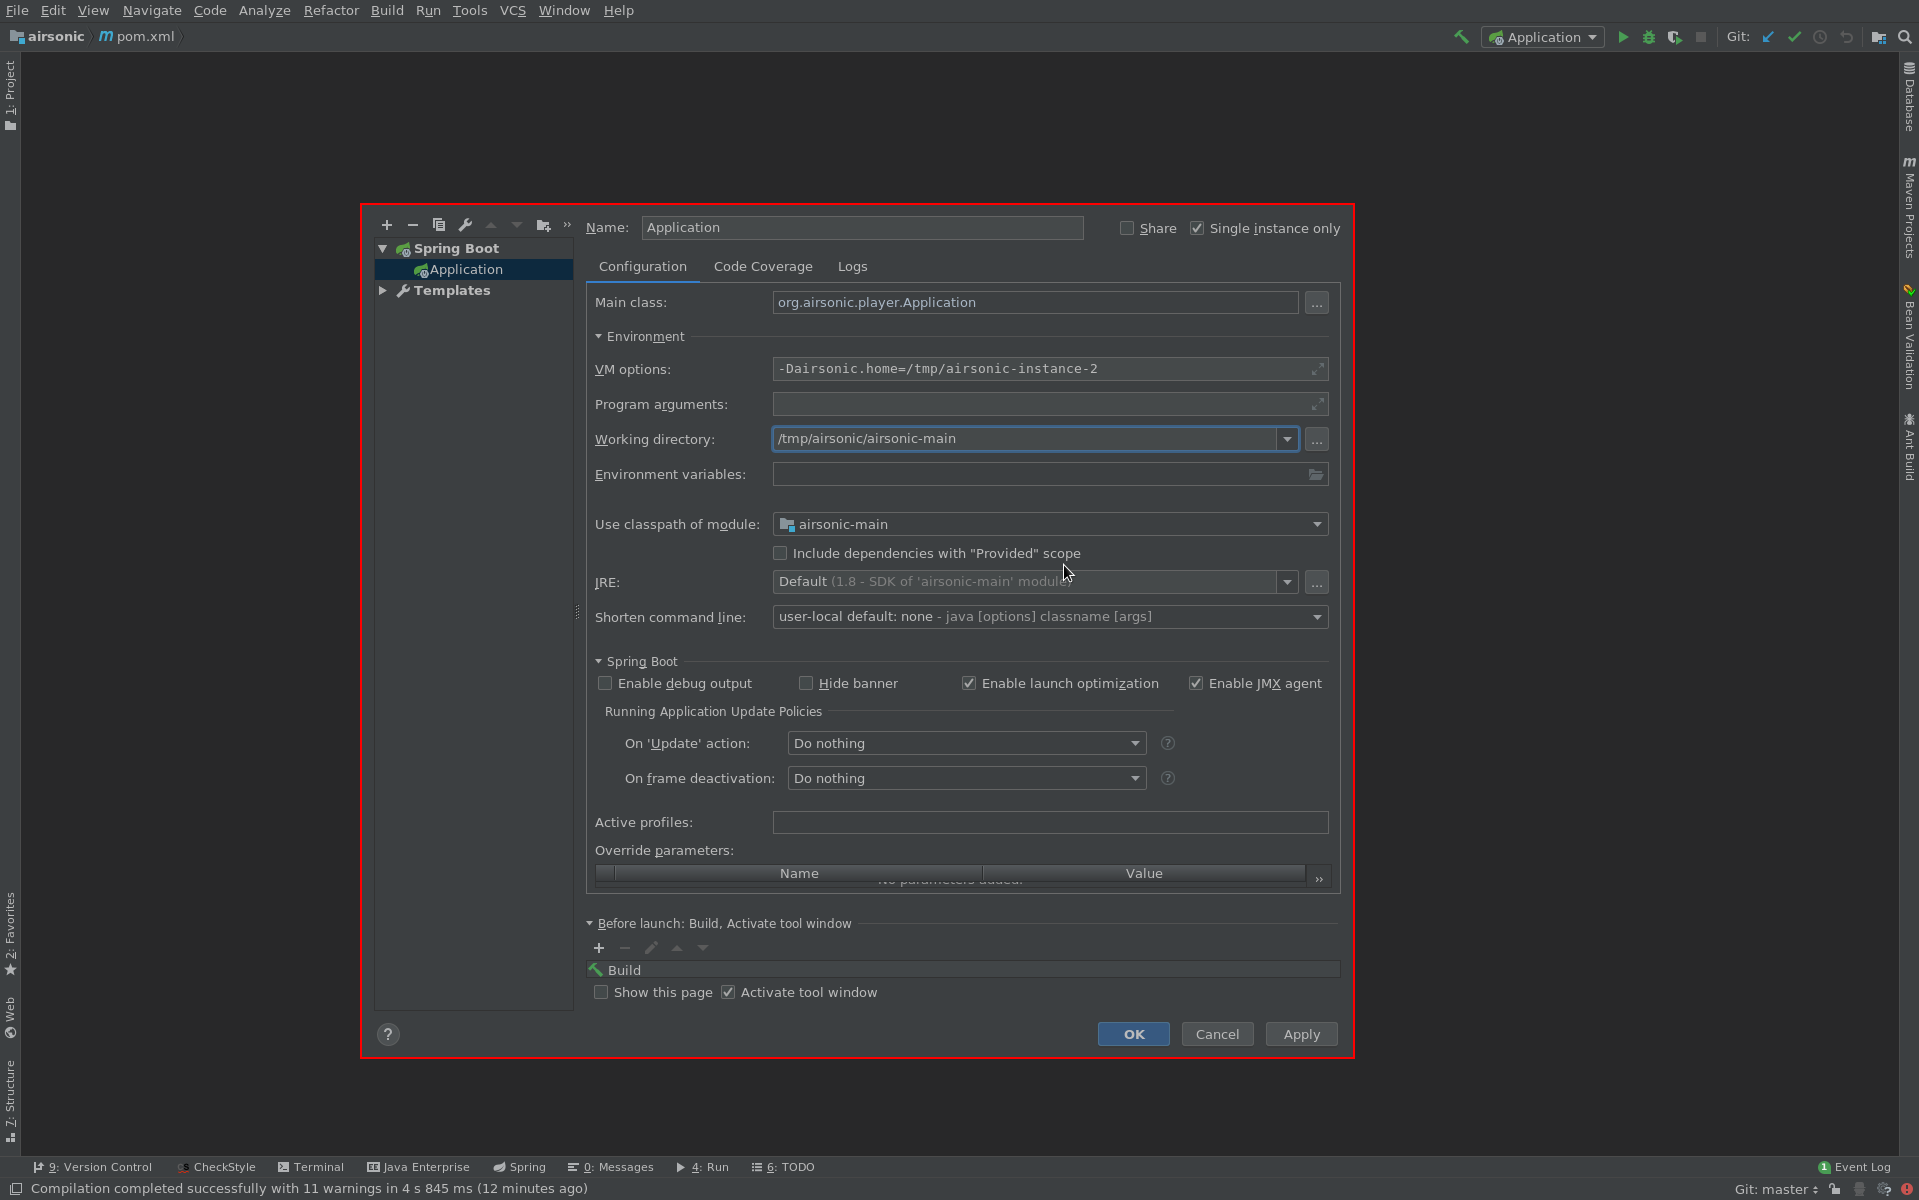Click the Active profiles input field
This screenshot has height=1200, width=1919.
1050,822
